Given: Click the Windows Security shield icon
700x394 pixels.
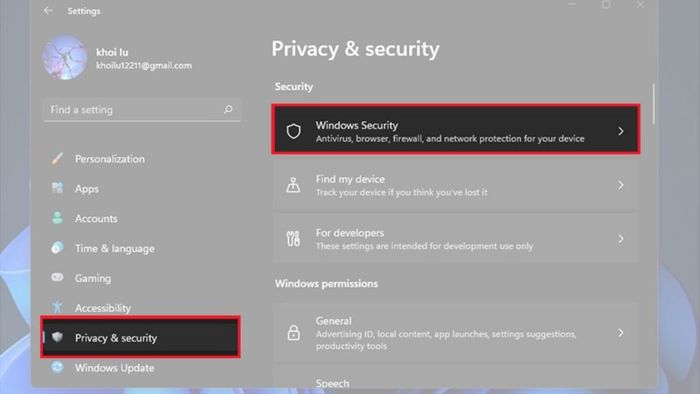Looking at the screenshot, I should [293, 131].
